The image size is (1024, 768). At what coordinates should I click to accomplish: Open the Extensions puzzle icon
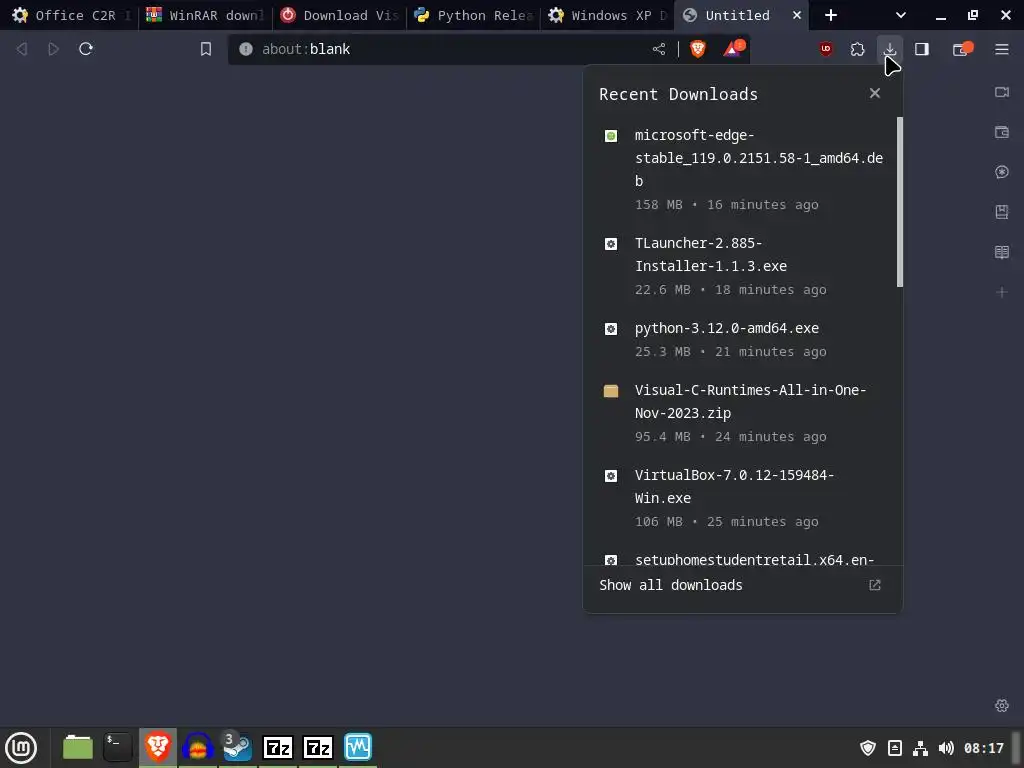click(x=857, y=49)
